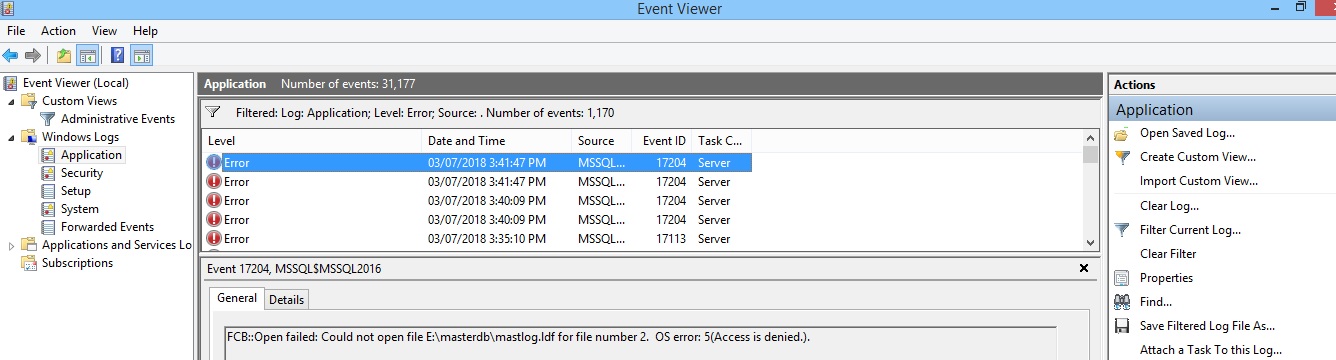This screenshot has height=360, width=1336.
Task: Open the Help menu
Action: [146, 31]
